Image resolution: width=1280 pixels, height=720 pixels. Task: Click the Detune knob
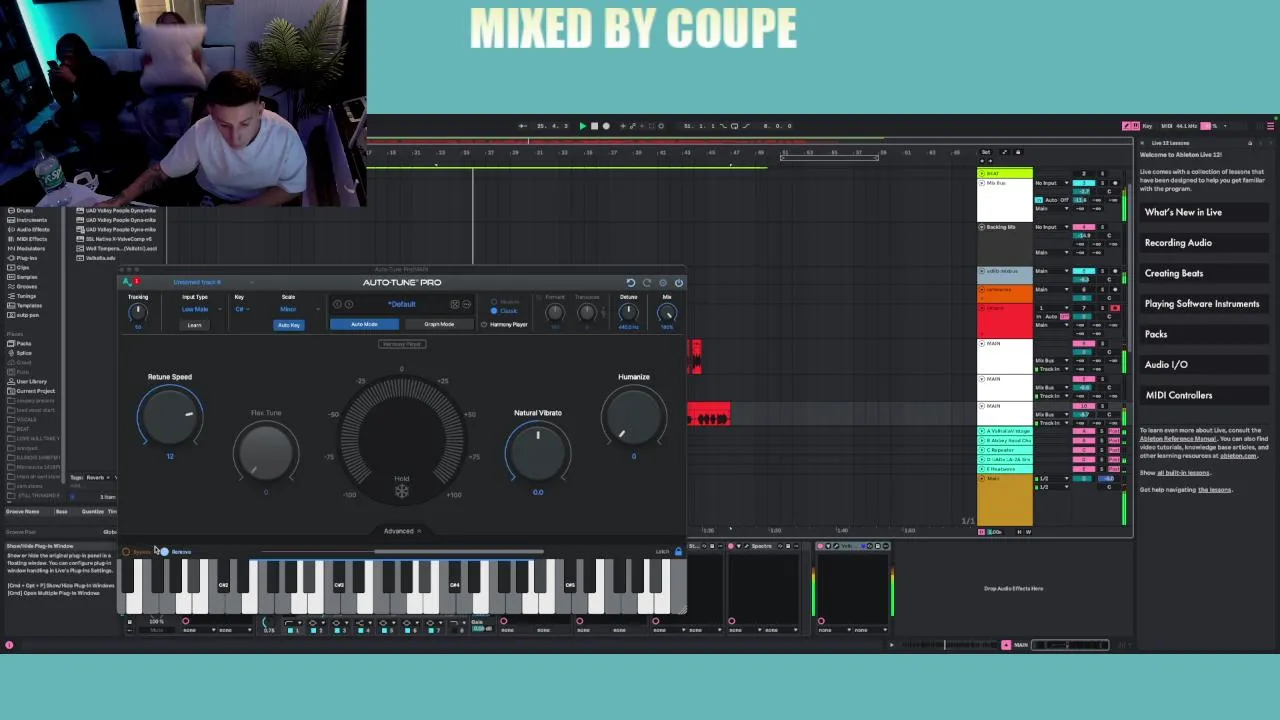click(628, 313)
